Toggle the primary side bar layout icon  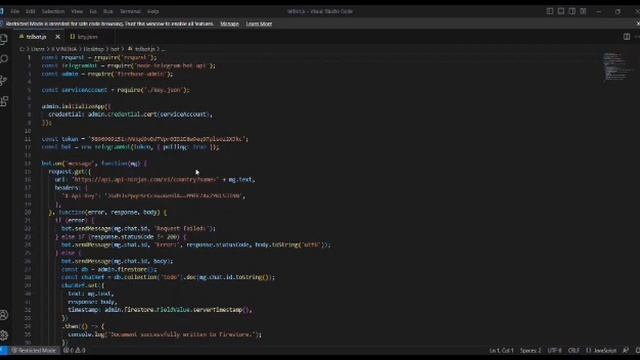pos(550,11)
